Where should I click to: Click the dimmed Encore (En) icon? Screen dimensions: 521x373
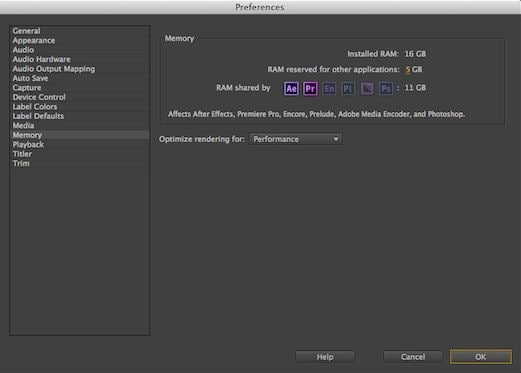[x=329, y=89]
